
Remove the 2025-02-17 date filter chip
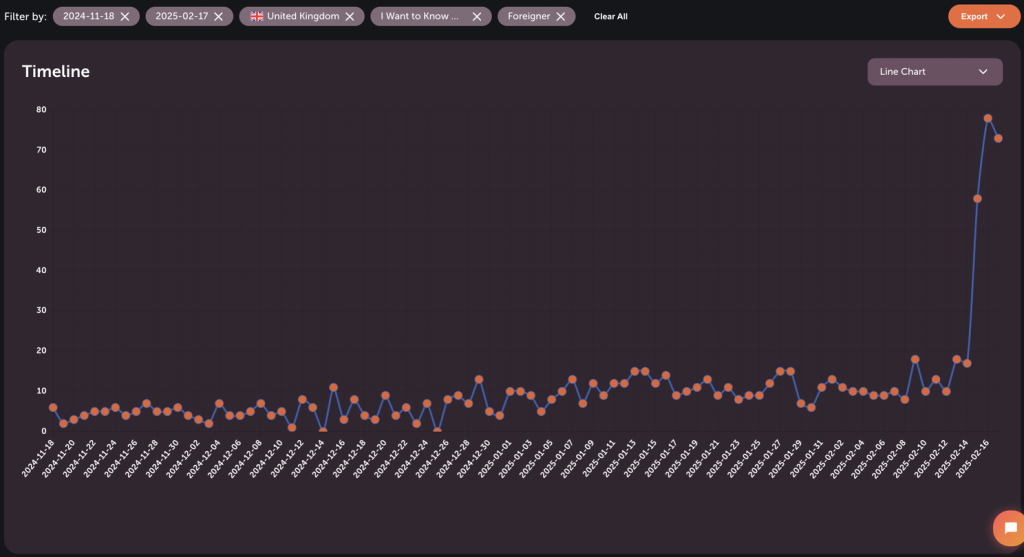tap(219, 16)
